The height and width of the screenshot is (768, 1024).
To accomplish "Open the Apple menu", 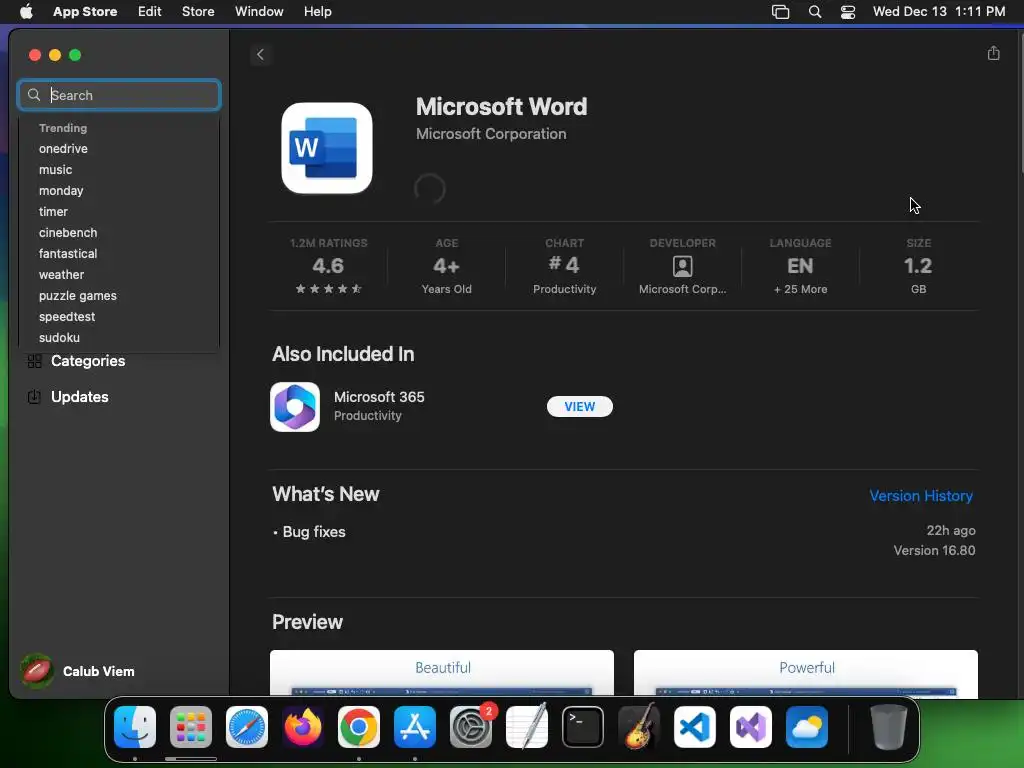I will pyautogui.click(x=26, y=11).
